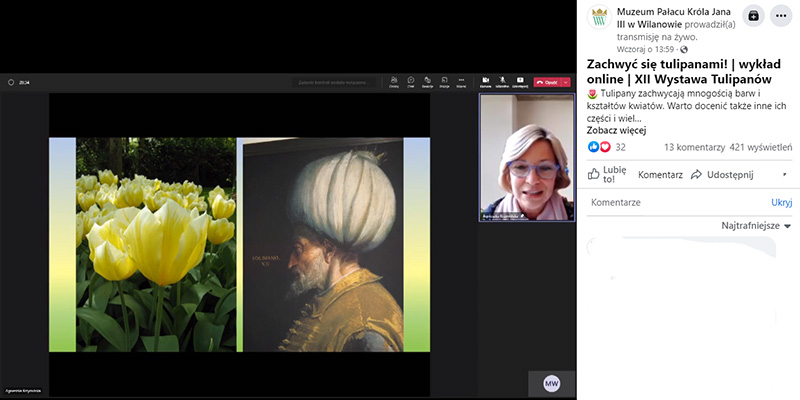Image resolution: width=800 pixels, height=400 pixels.
Task: Click the Komentarz button
Action: pos(660,174)
